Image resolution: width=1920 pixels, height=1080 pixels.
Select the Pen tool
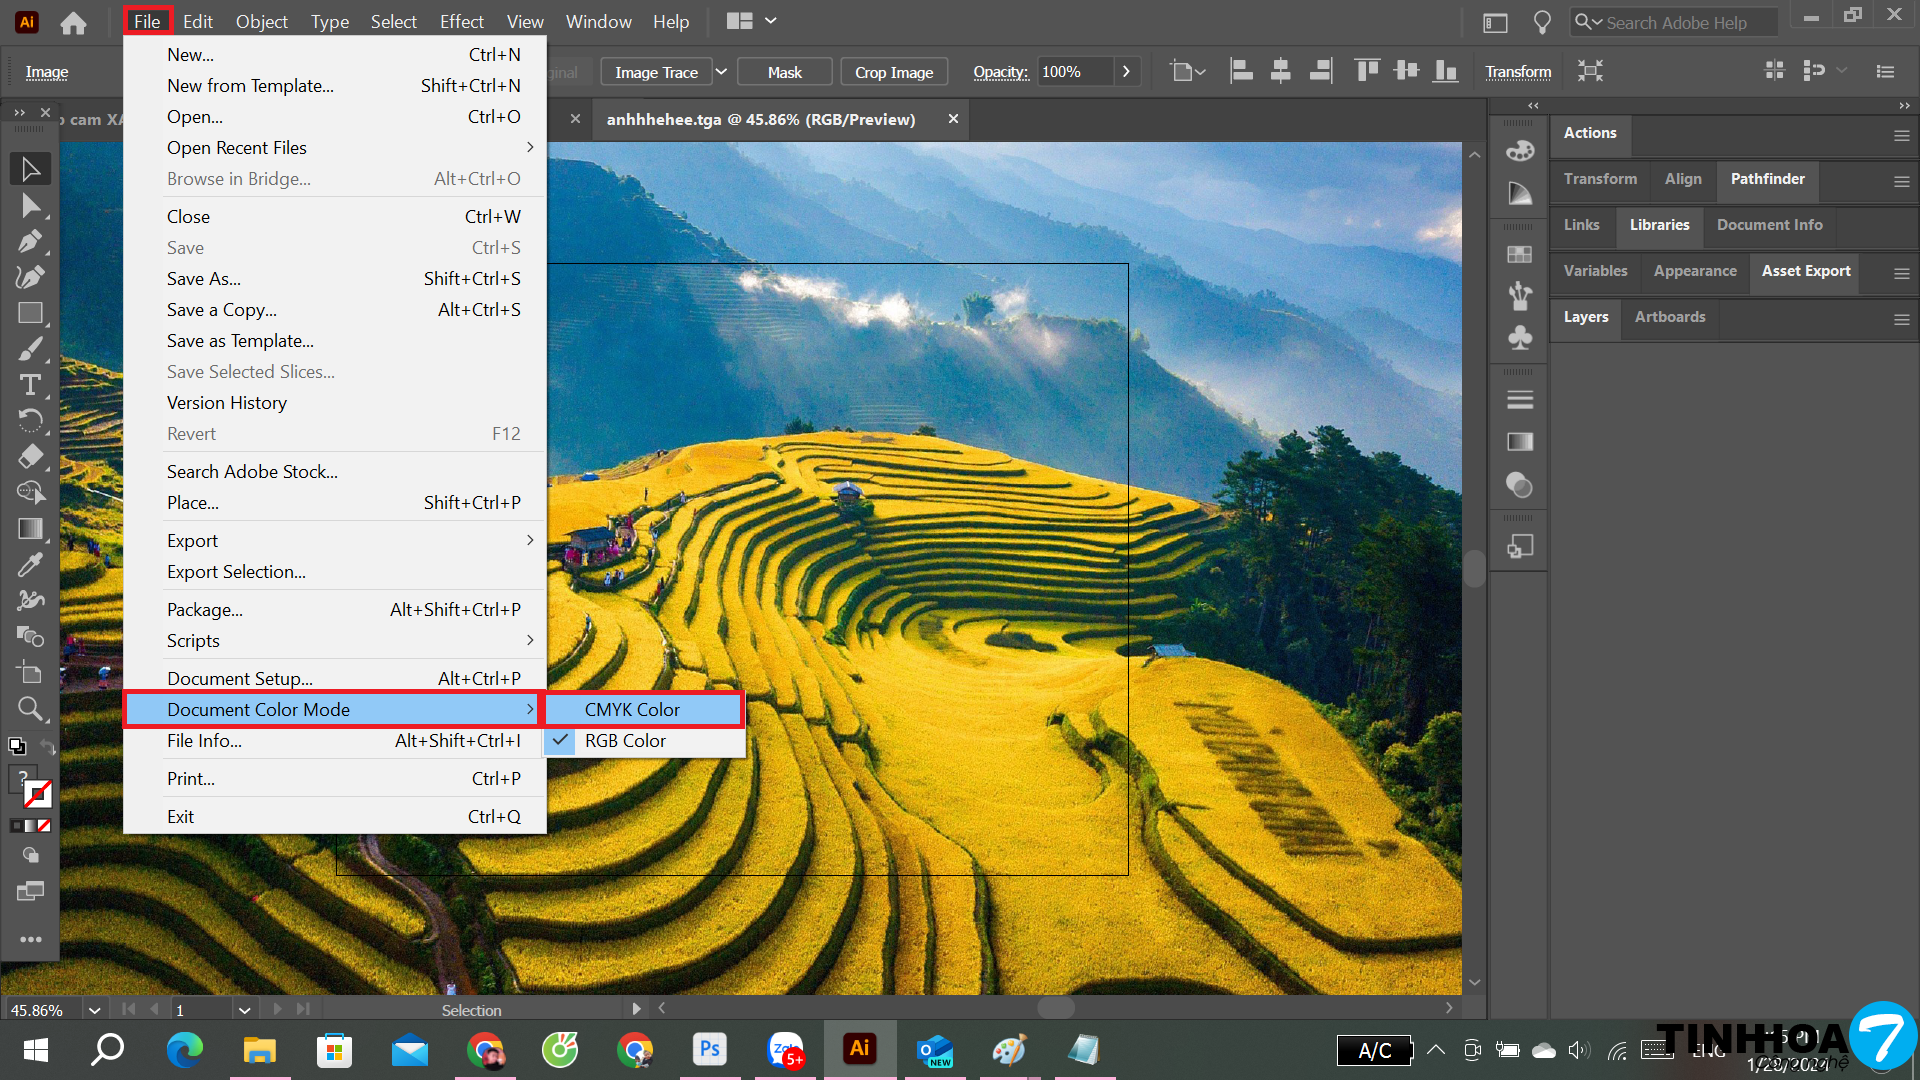(x=30, y=241)
